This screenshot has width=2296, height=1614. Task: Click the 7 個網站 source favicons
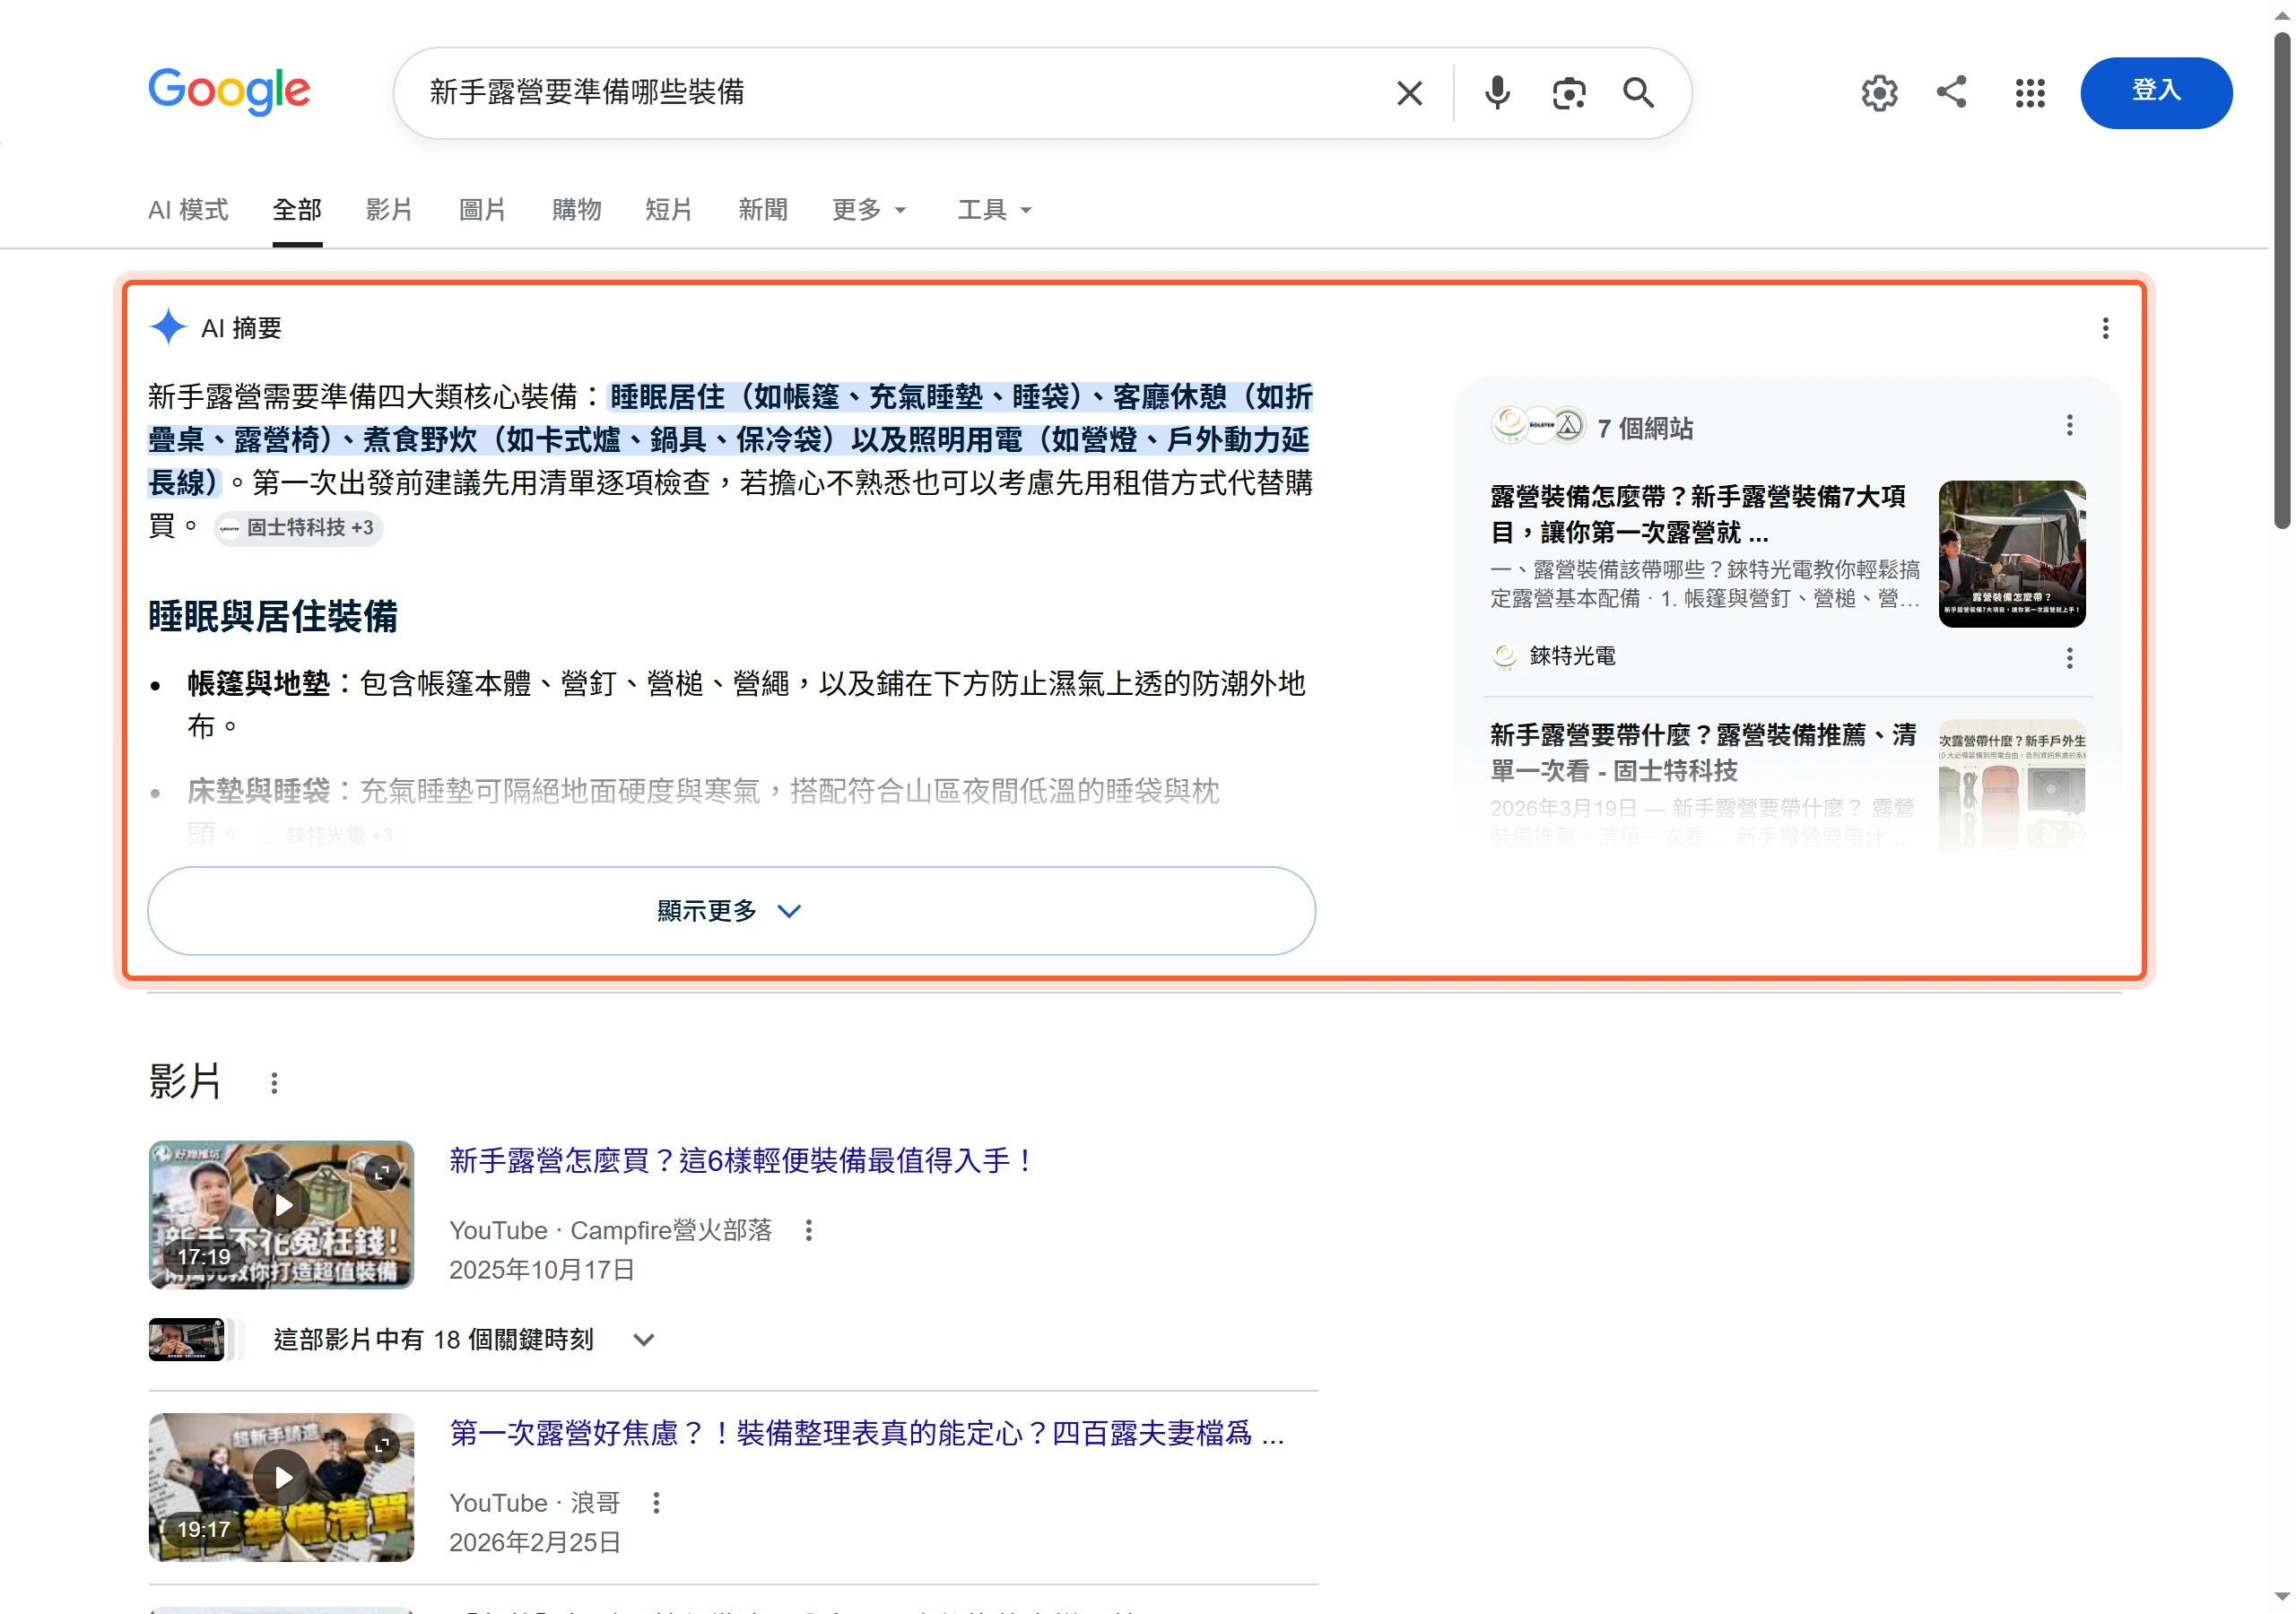tap(1538, 425)
